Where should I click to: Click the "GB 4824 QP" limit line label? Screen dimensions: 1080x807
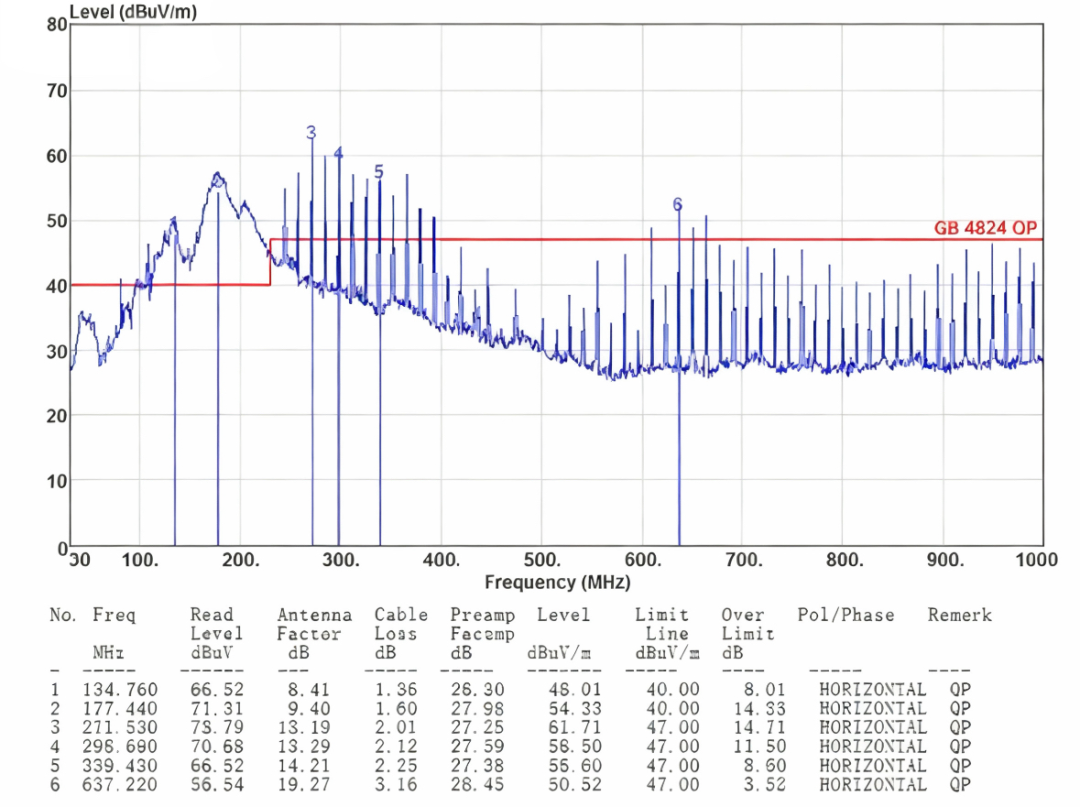[985, 228]
